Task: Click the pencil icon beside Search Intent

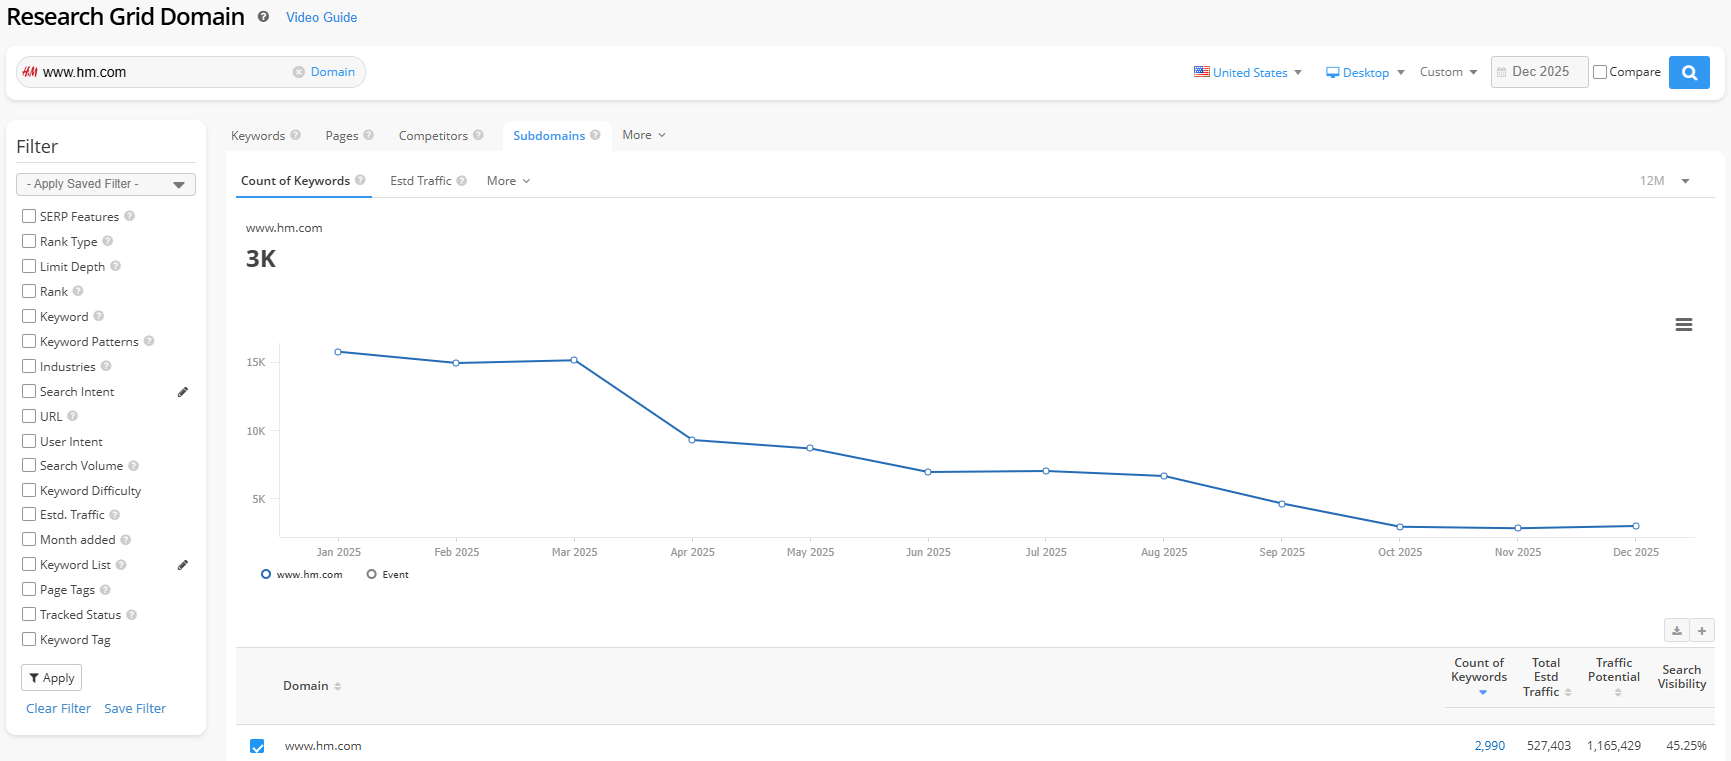Action: (x=183, y=392)
